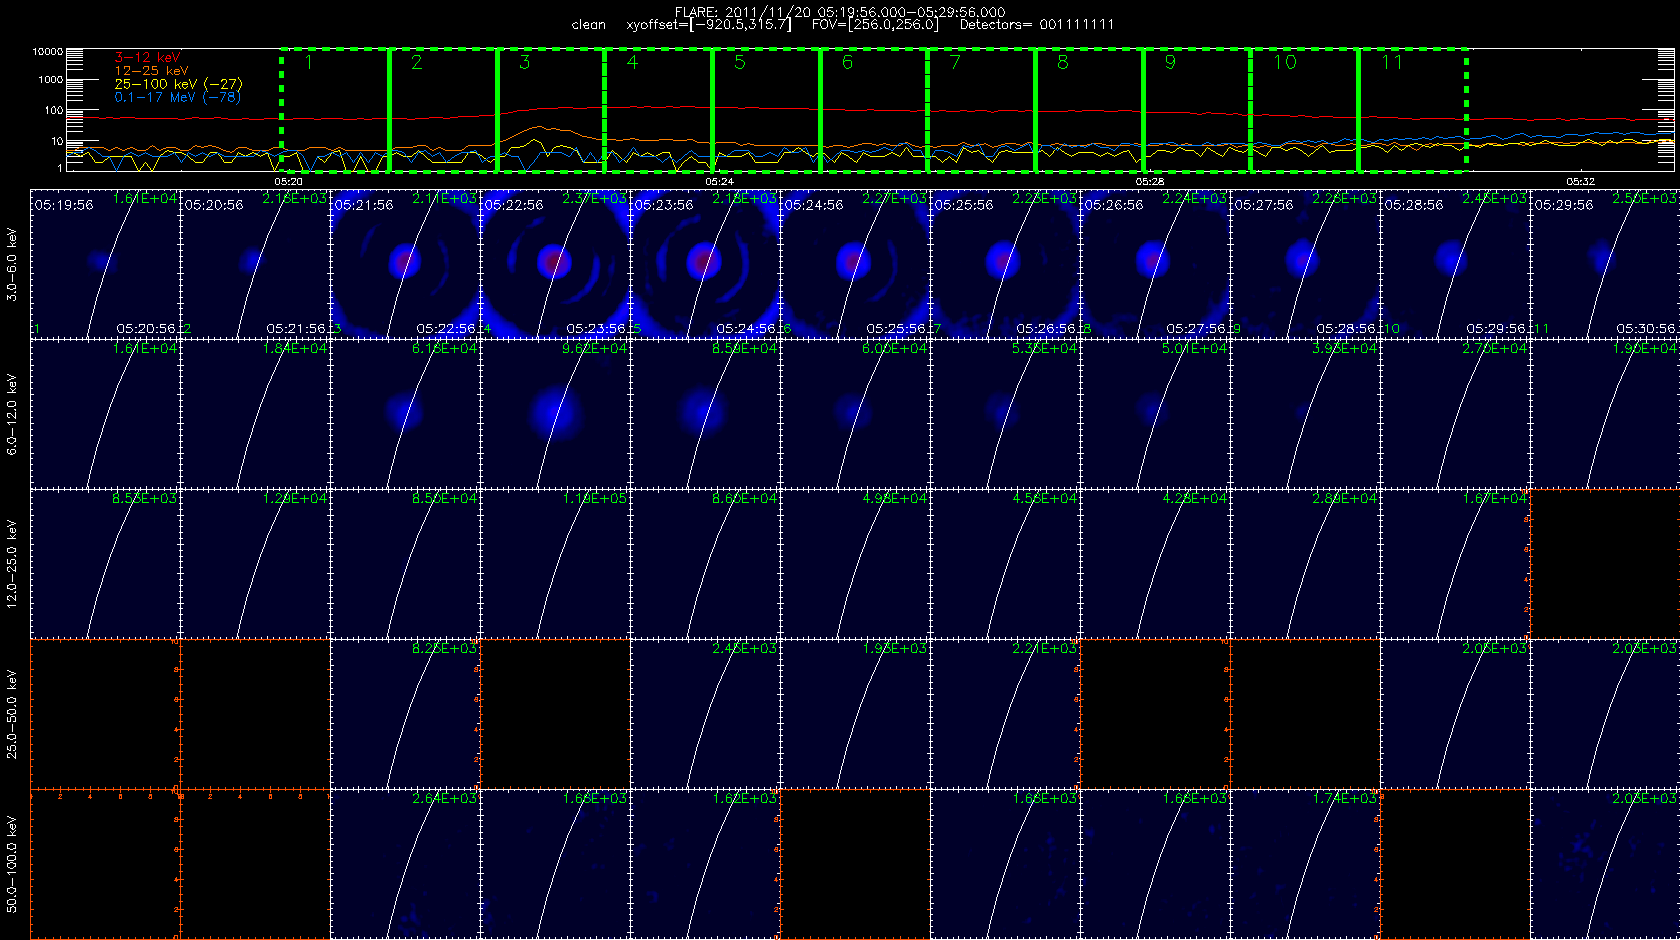The image size is (1680, 940).
Task: Open the 3.0-6.0 keV image starting 05:21:56
Action: coord(405,264)
